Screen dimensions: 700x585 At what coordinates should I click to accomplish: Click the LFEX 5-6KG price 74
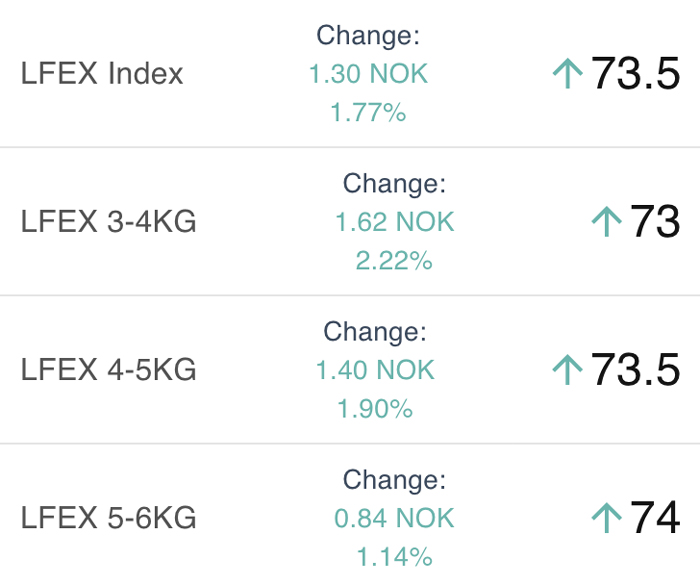coord(654,518)
